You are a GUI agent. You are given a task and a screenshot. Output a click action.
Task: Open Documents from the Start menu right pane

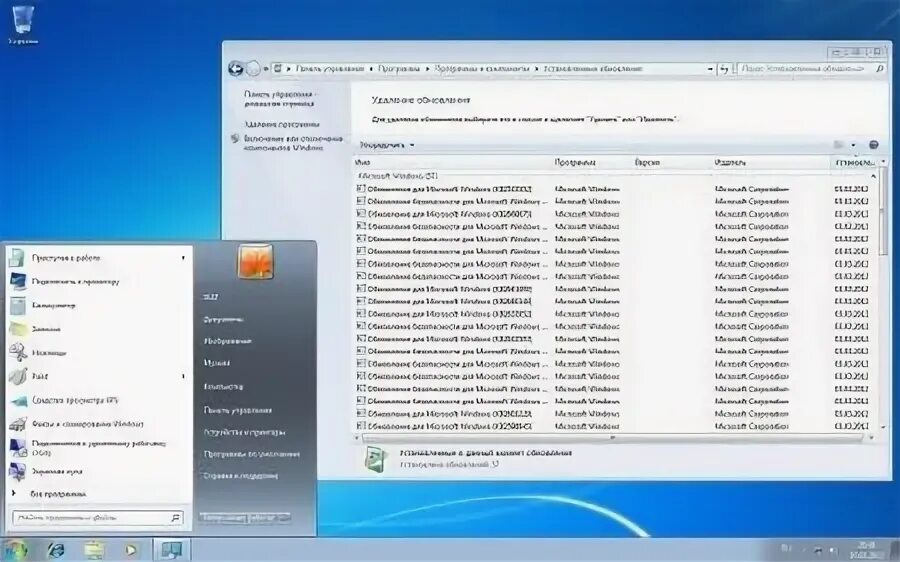(224, 319)
